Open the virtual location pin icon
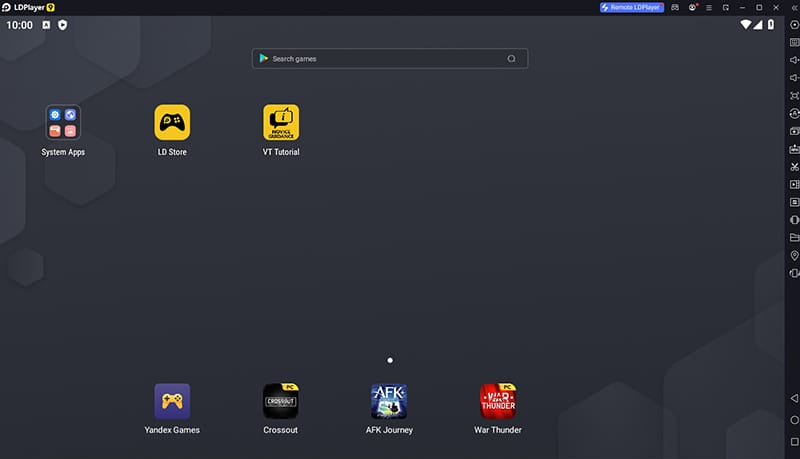Viewport: 800px width, 459px height. click(794, 256)
